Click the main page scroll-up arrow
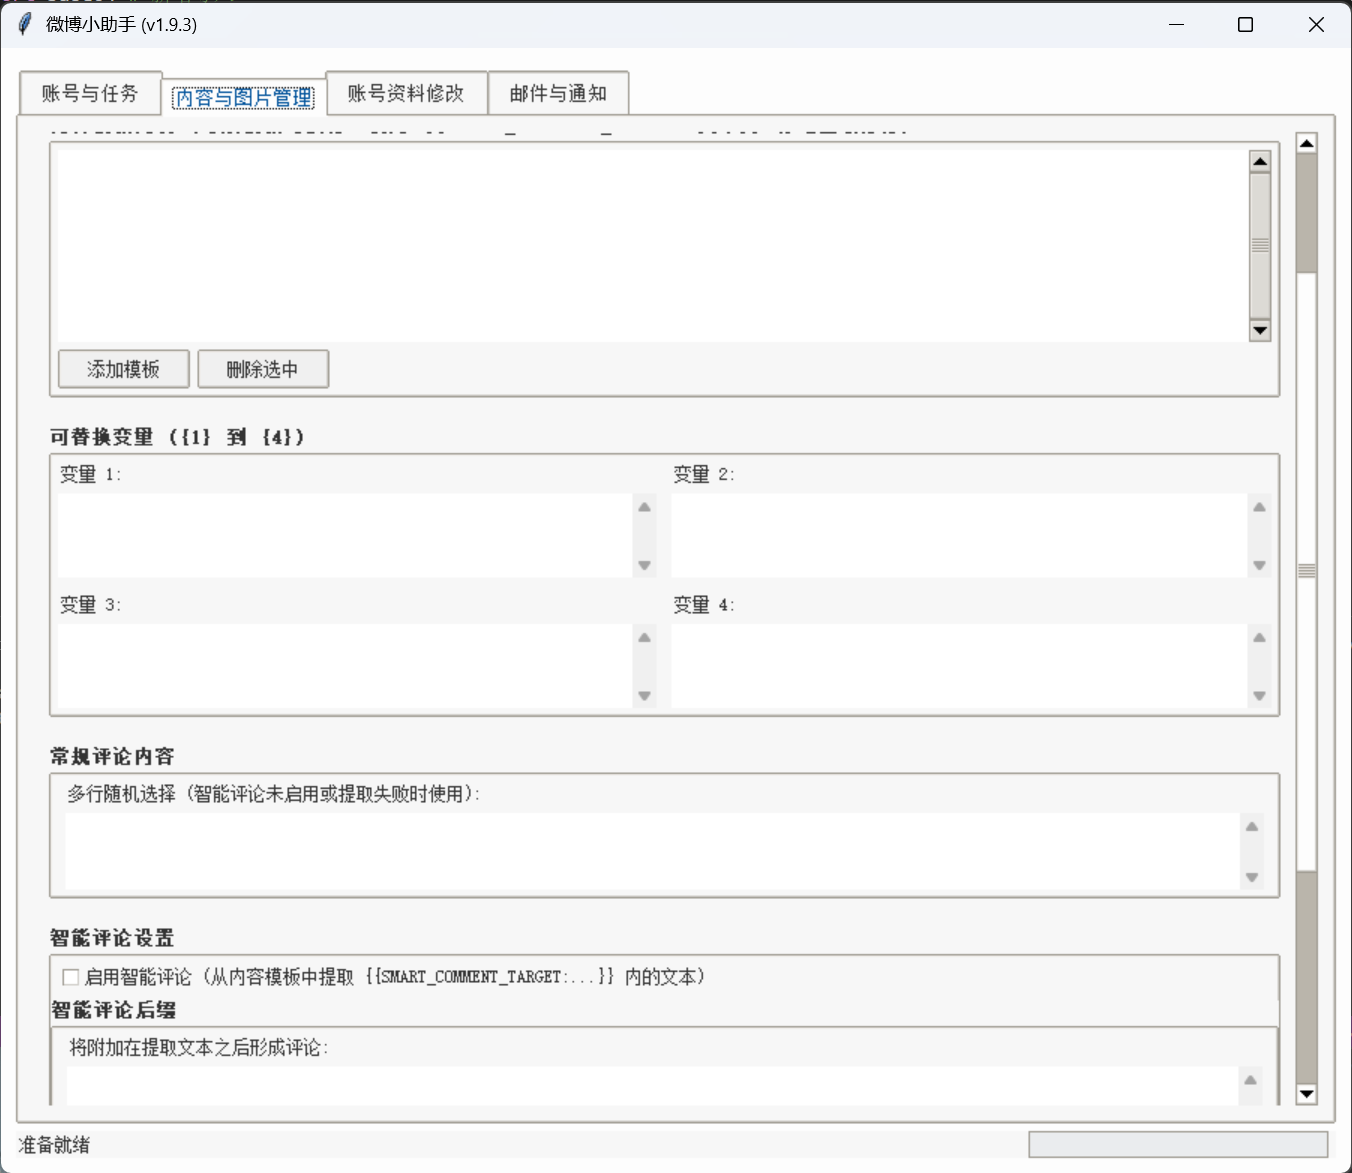 click(1306, 143)
